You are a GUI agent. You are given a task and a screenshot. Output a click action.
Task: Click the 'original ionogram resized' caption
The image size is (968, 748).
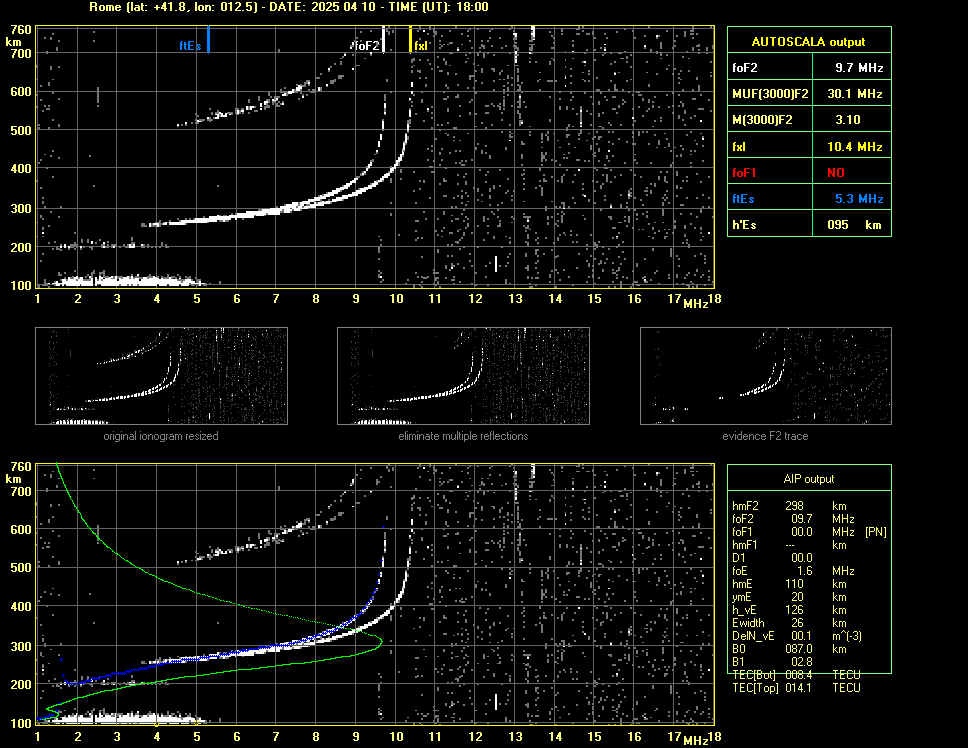pyautogui.click(x=161, y=436)
